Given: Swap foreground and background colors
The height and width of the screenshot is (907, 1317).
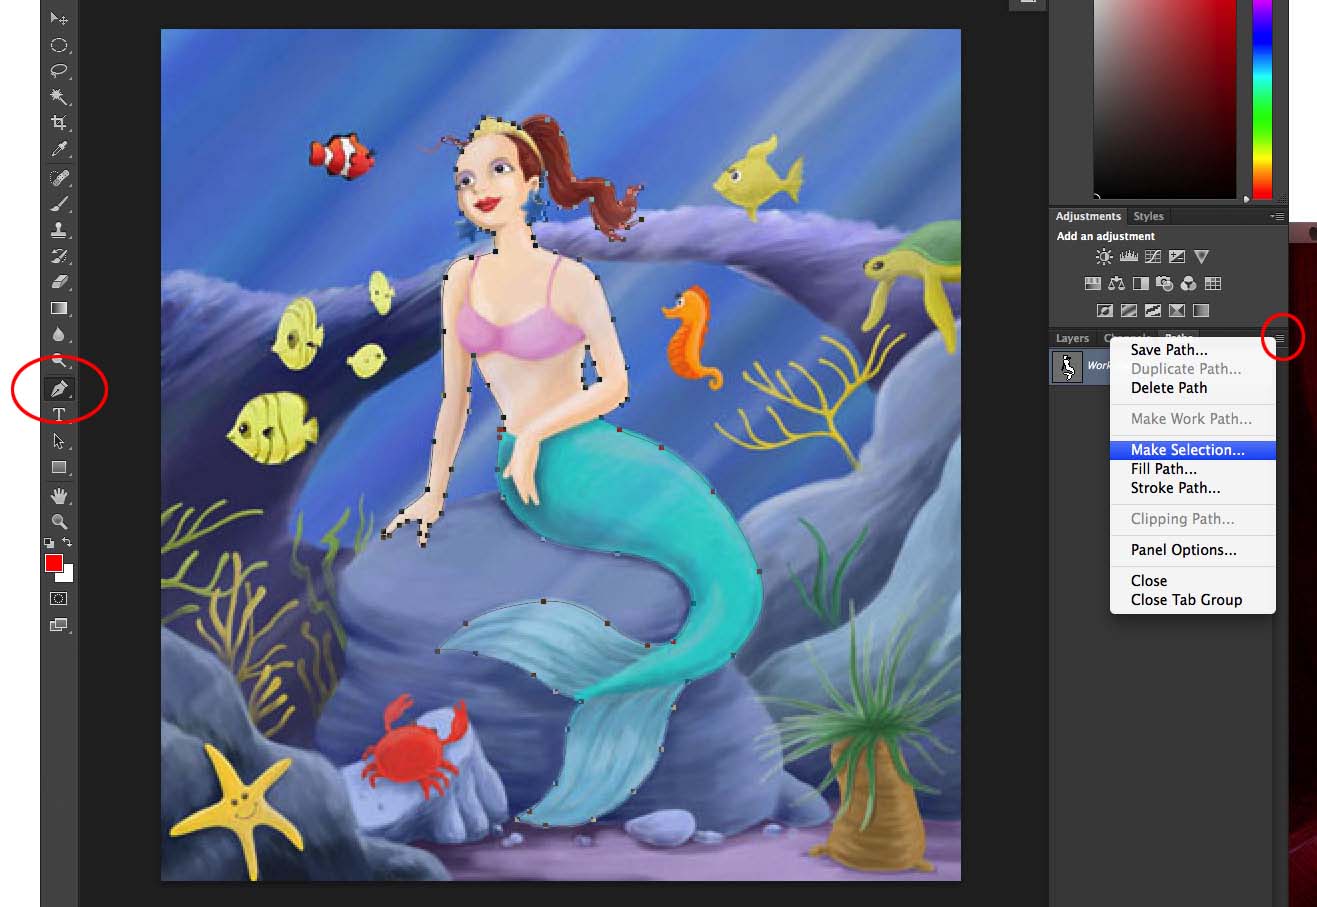Looking at the screenshot, I should pos(67,542).
